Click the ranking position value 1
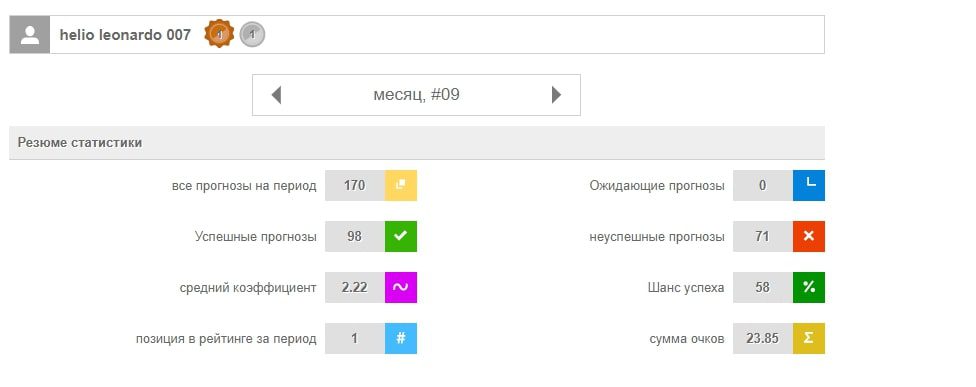 [x=354, y=338]
